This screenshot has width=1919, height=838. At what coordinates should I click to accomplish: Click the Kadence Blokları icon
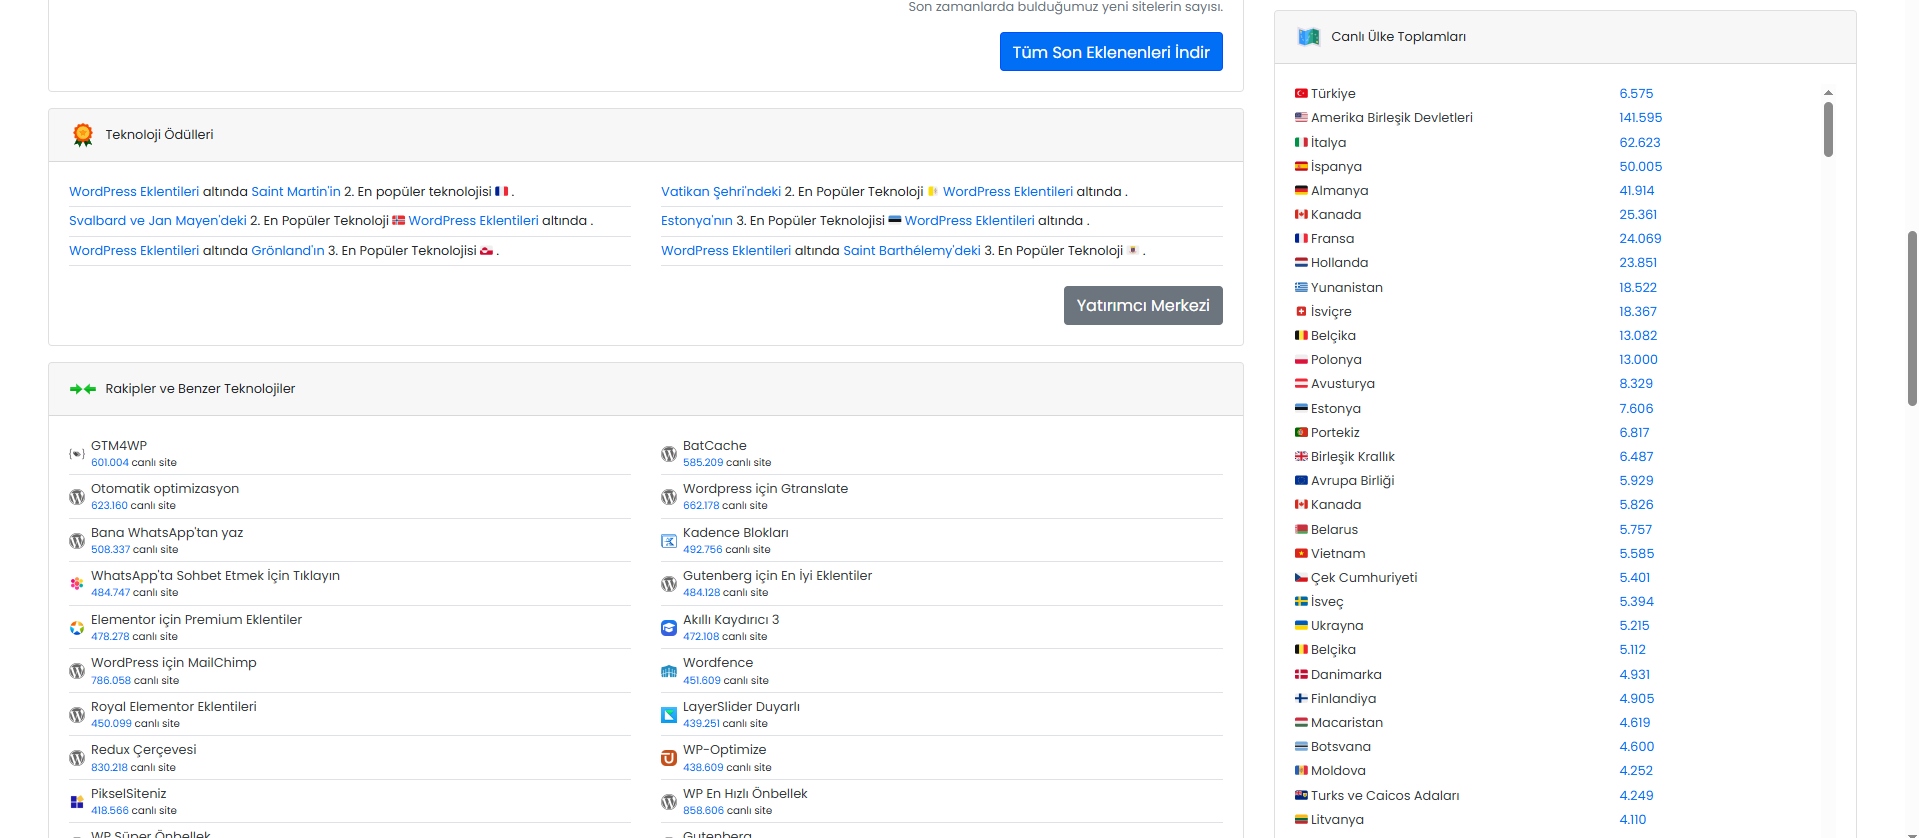click(669, 541)
